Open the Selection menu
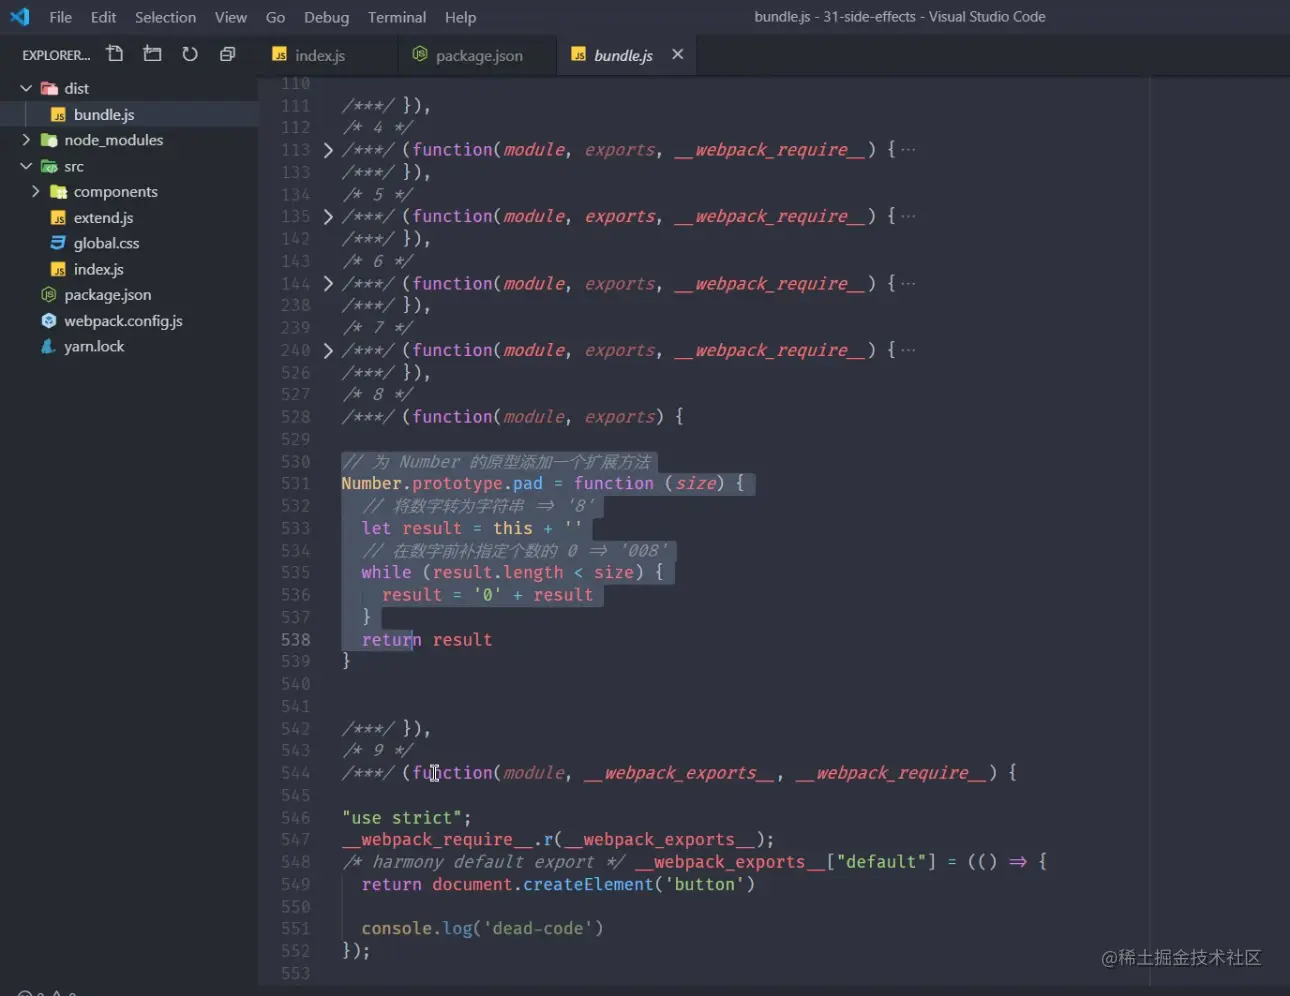The width and height of the screenshot is (1290, 996). [165, 17]
